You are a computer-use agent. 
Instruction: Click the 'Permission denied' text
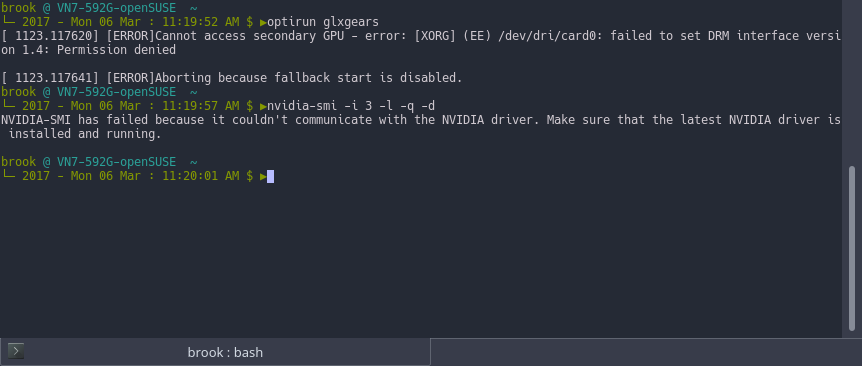tap(117, 50)
